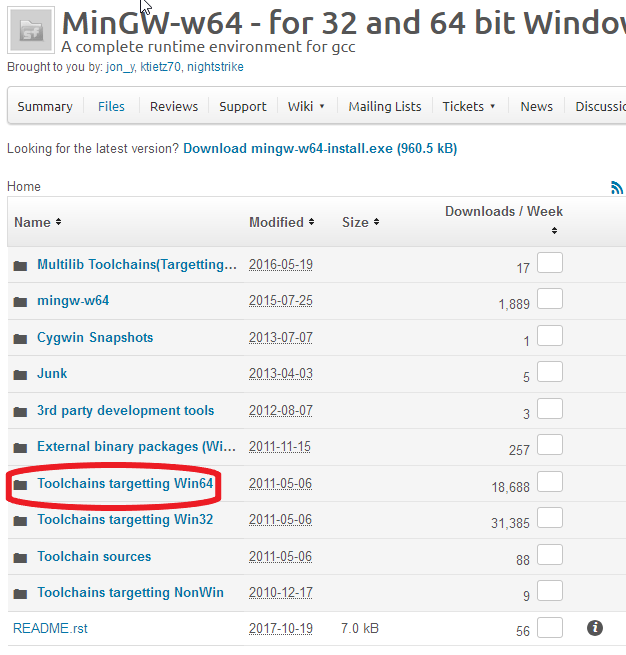Tick the download box for Junk row
This screenshot has height=655, width=626.
pyautogui.click(x=550, y=372)
